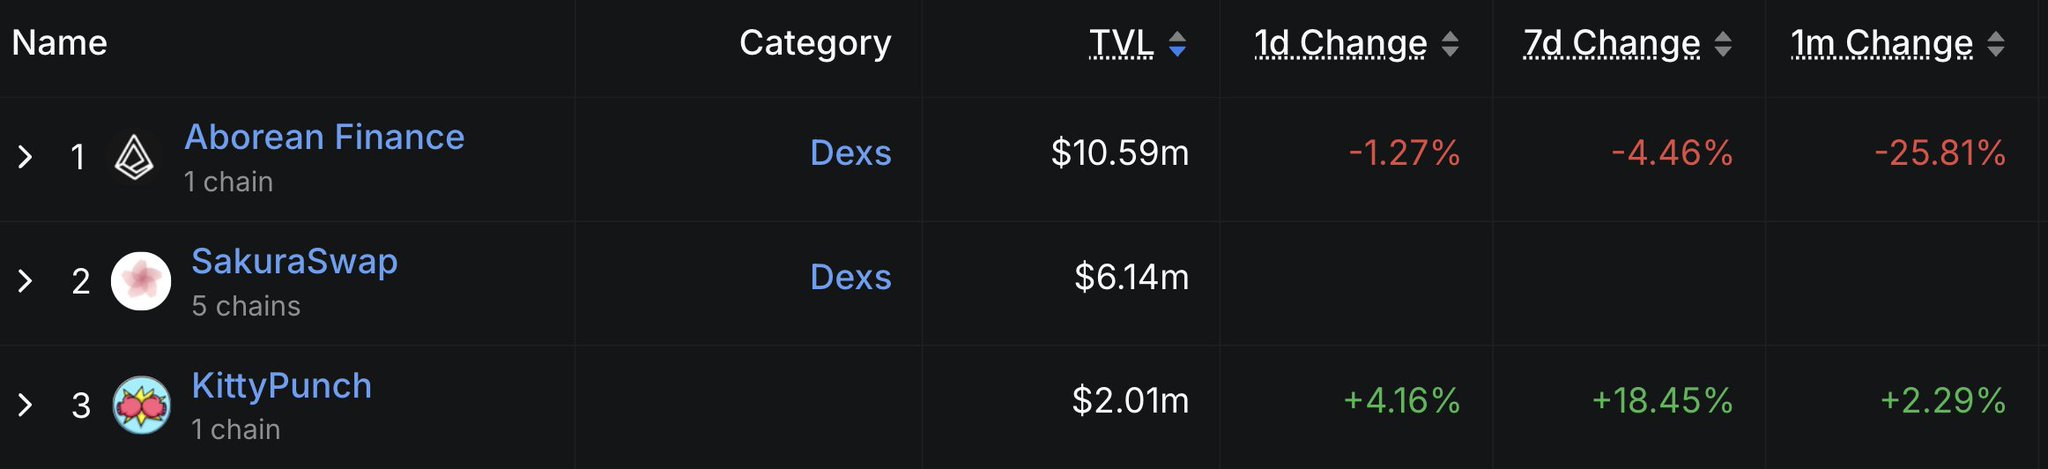The width and height of the screenshot is (2048, 469).
Task: Click the SakuraSwap cherry blossom icon
Action: [x=140, y=281]
